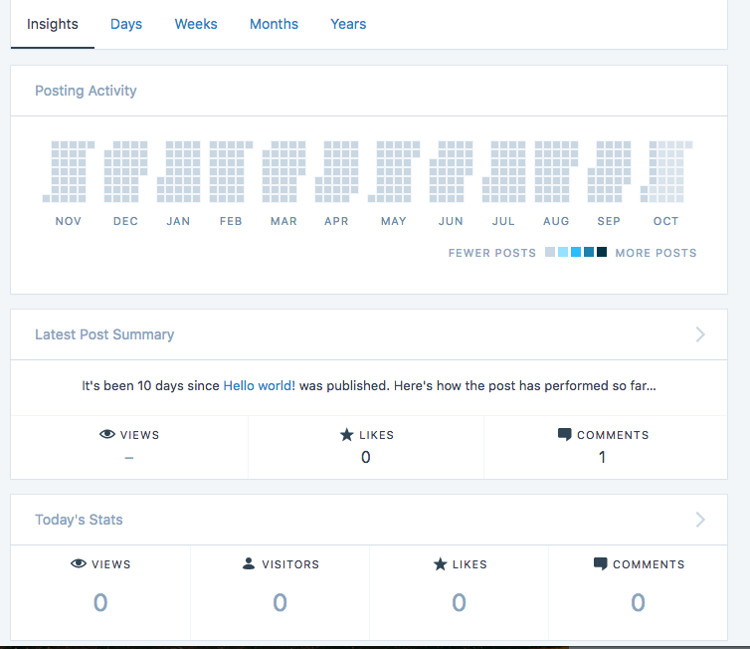This screenshot has height=649, width=750.
Task: Switch to the Insights tab
Action: 53,24
